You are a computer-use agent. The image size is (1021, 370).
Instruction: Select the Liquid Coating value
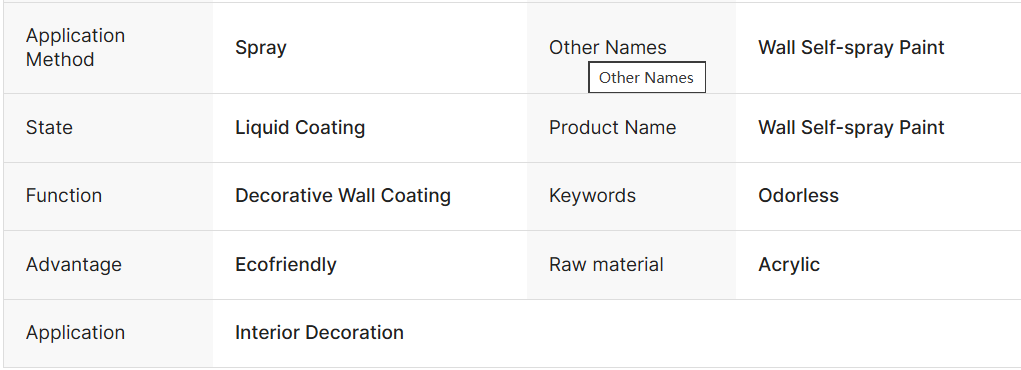pyautogui.click(x=300, y=128)
